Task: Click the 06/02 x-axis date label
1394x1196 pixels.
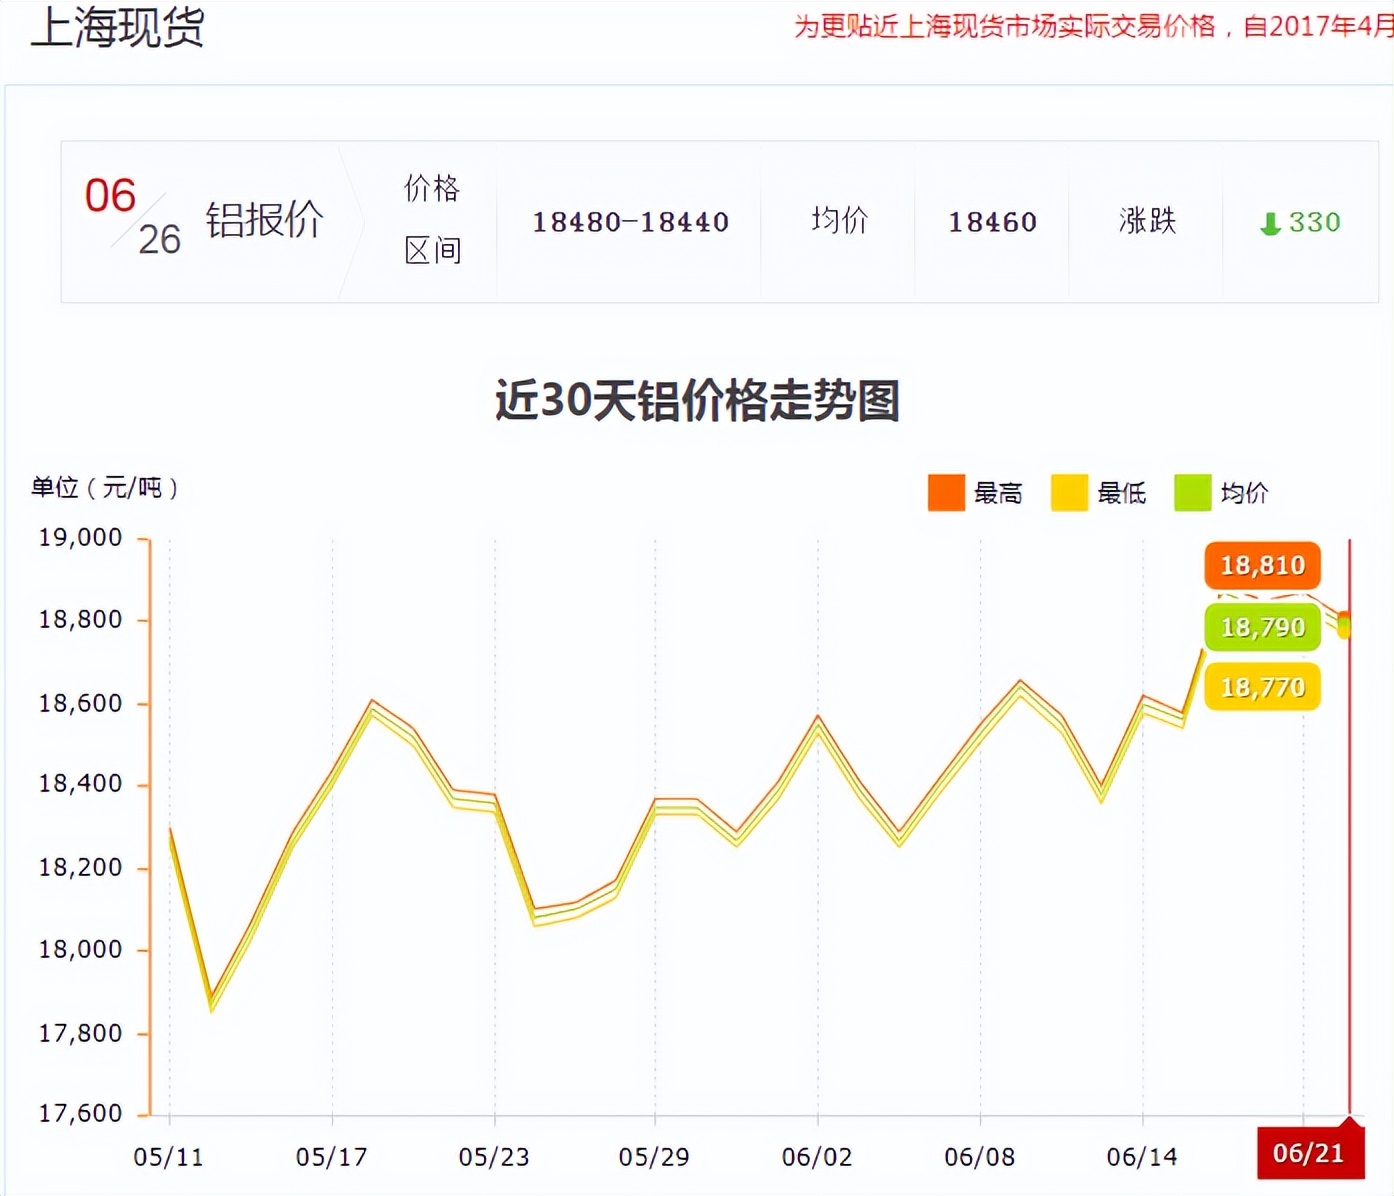Action: 817,1157
